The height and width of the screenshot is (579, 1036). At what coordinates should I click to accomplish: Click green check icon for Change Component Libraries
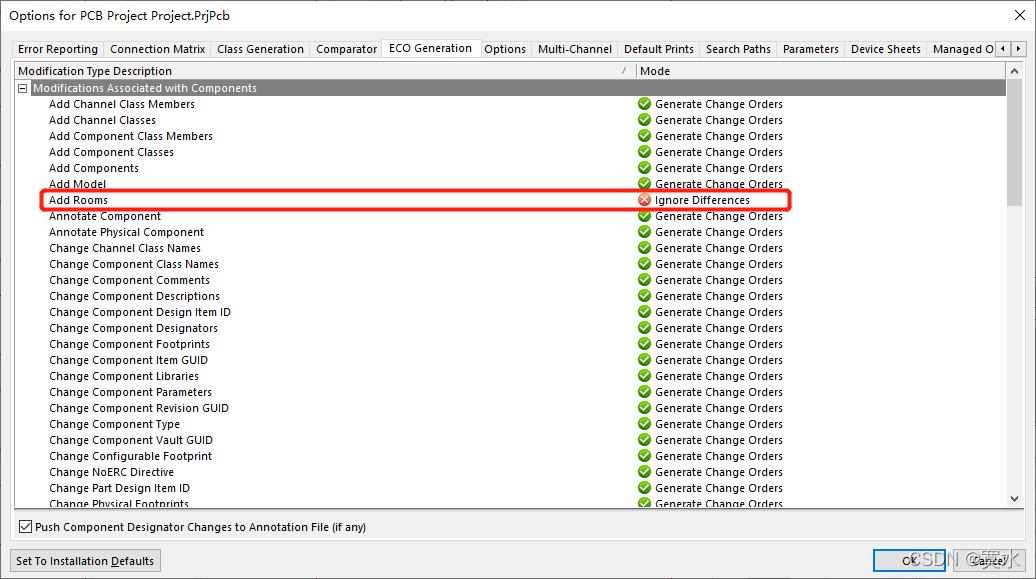pyautogui.click(x=644, y=376)
